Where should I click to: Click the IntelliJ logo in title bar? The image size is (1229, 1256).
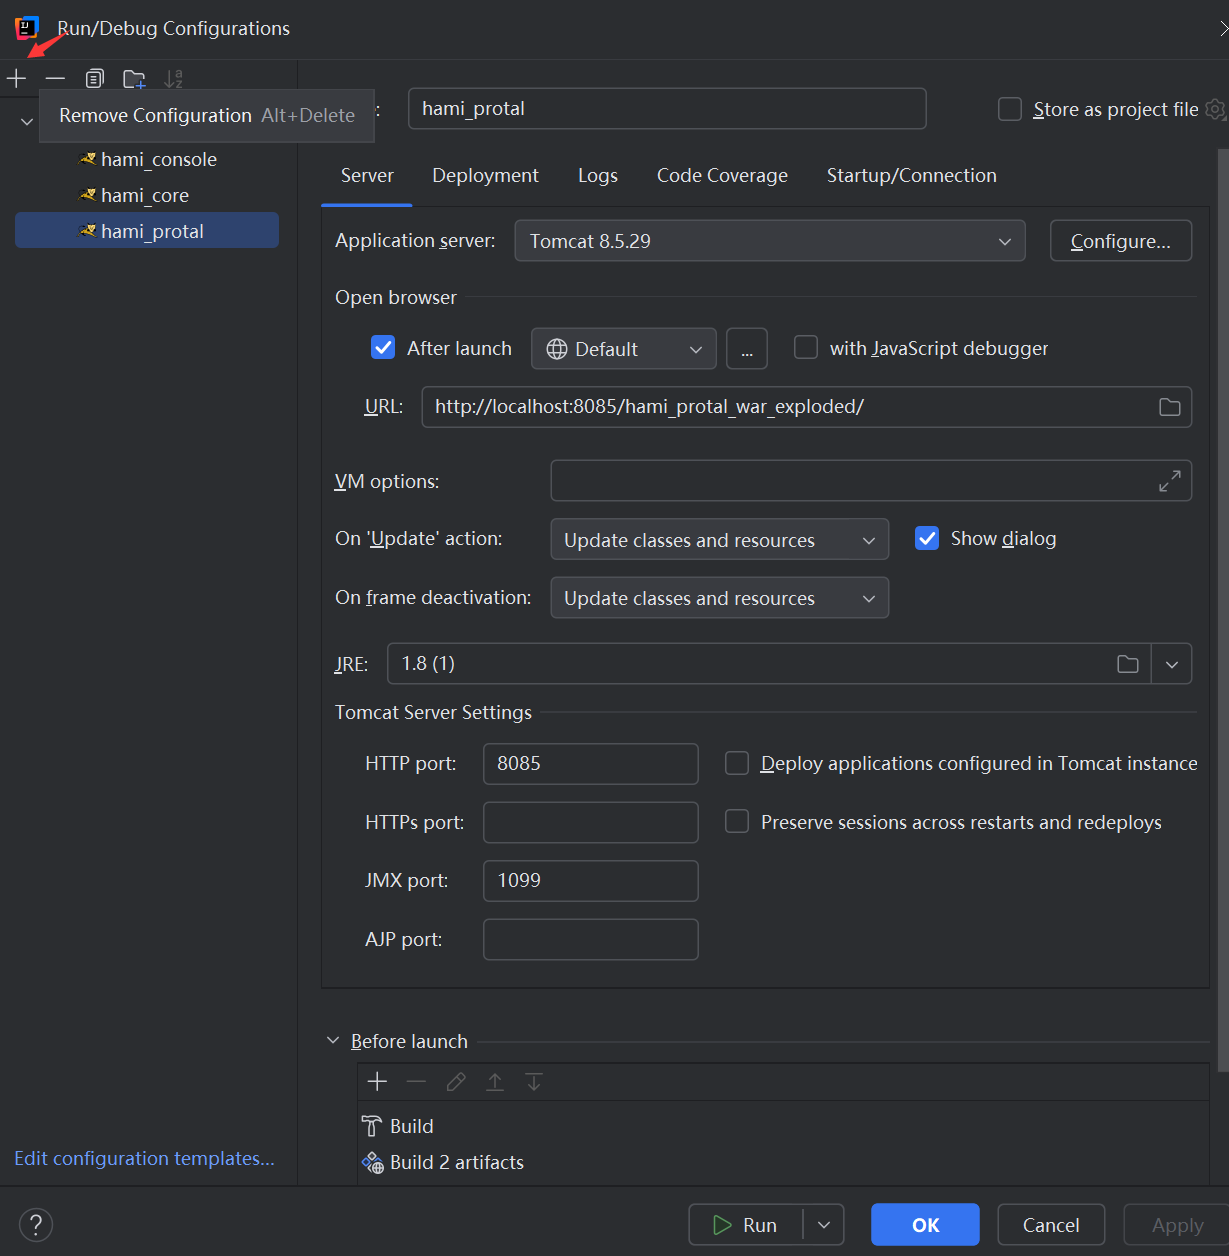pos(27,27)
